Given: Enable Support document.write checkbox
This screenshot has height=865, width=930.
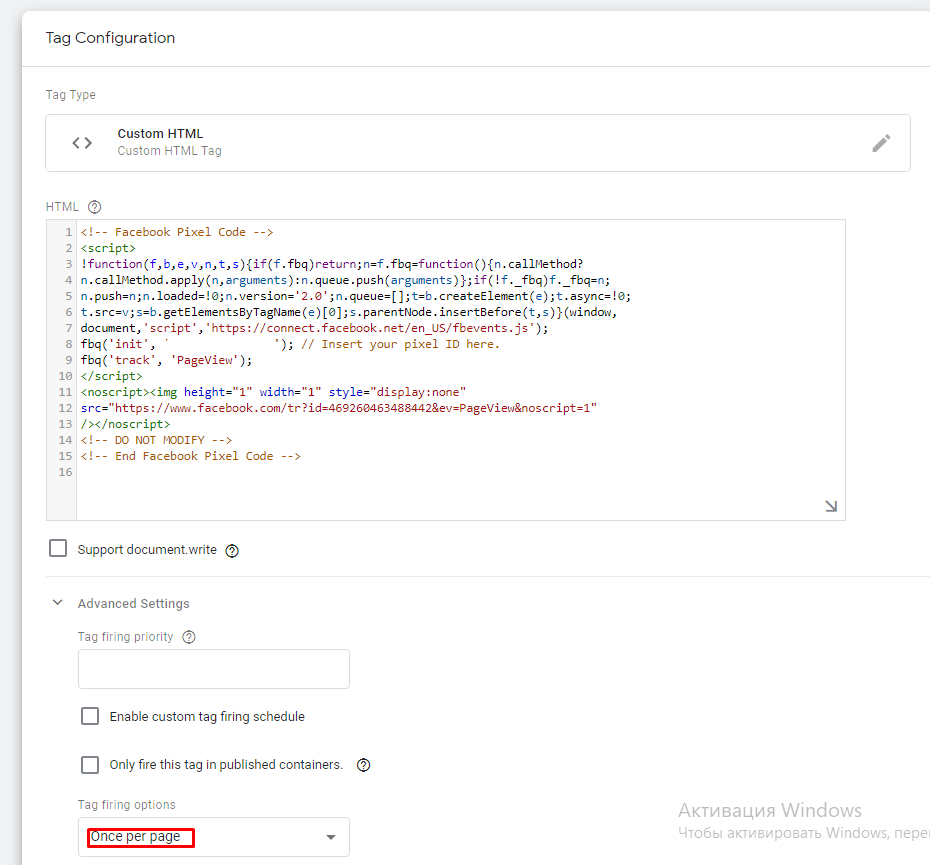Looking at the screenshot, I should (58, 548).
